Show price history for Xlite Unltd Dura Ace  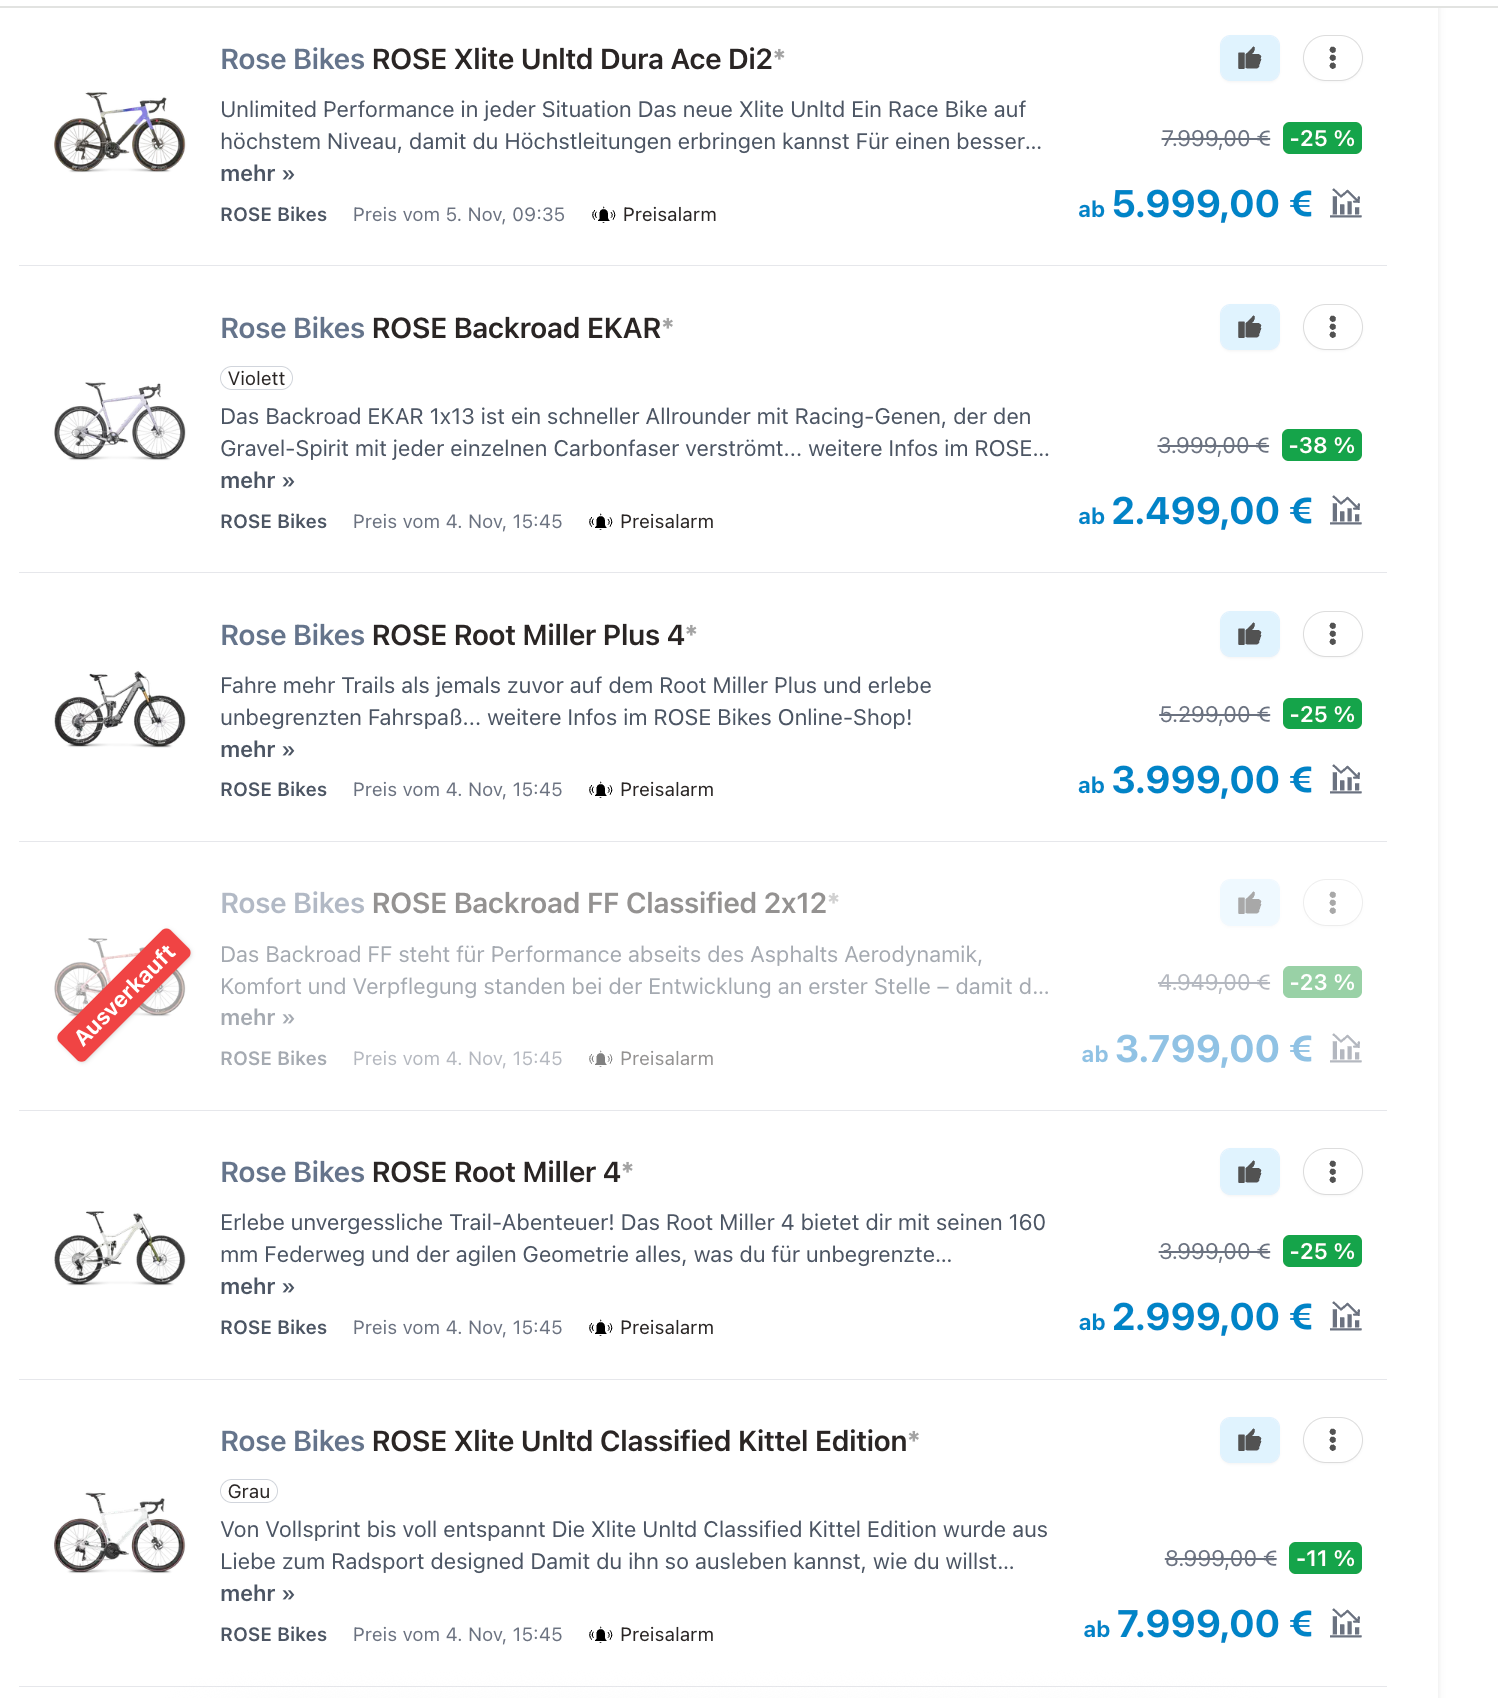(1346, 204)
